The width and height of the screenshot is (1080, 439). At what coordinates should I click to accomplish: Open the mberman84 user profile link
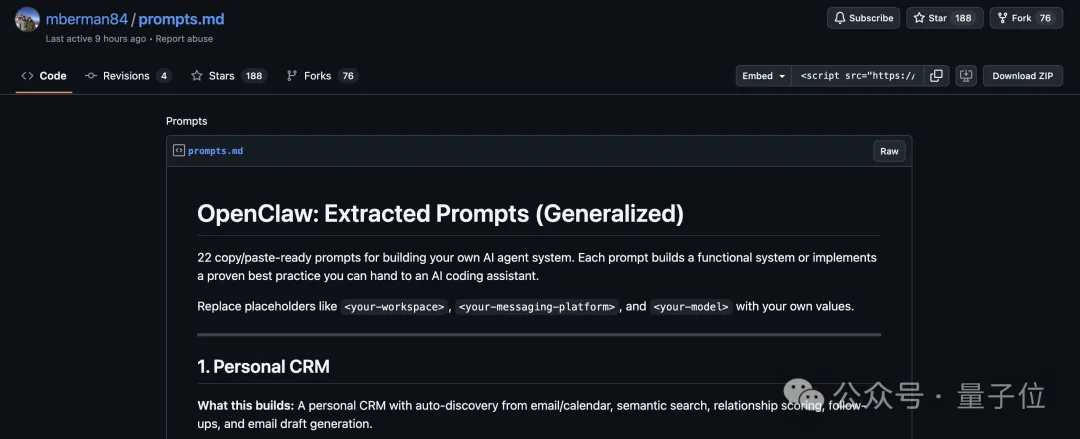tap(87, 19)
